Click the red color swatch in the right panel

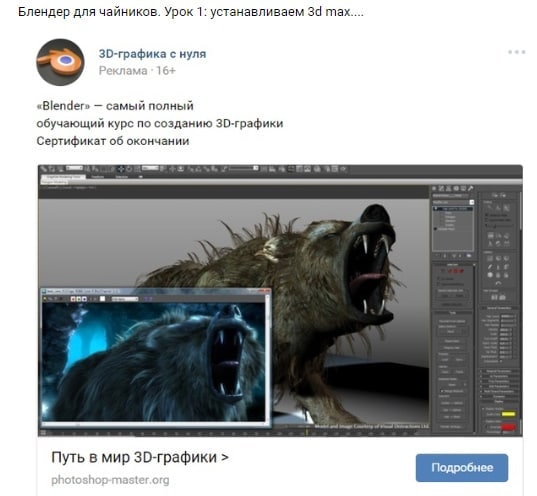(x=508, y=427)
